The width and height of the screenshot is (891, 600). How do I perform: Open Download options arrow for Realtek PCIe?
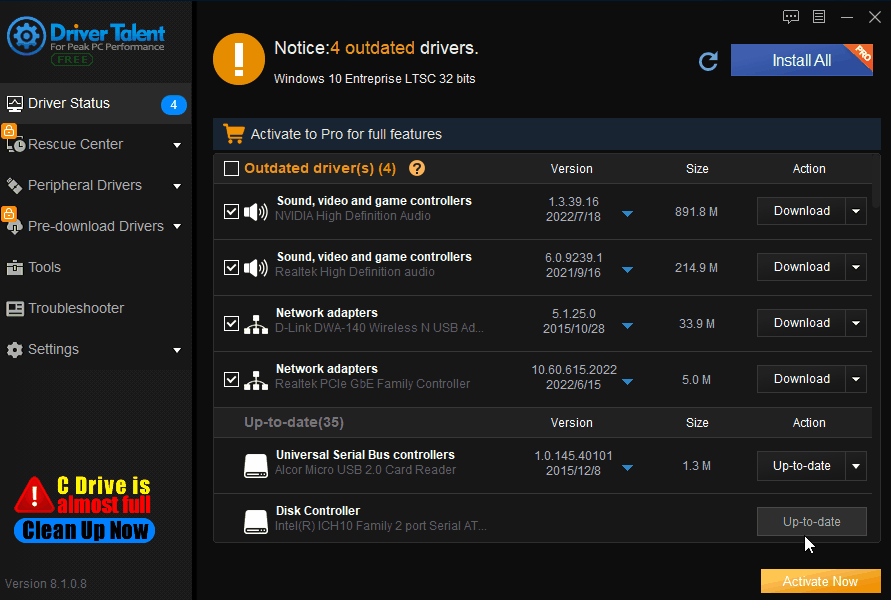(x=856, y=379)
